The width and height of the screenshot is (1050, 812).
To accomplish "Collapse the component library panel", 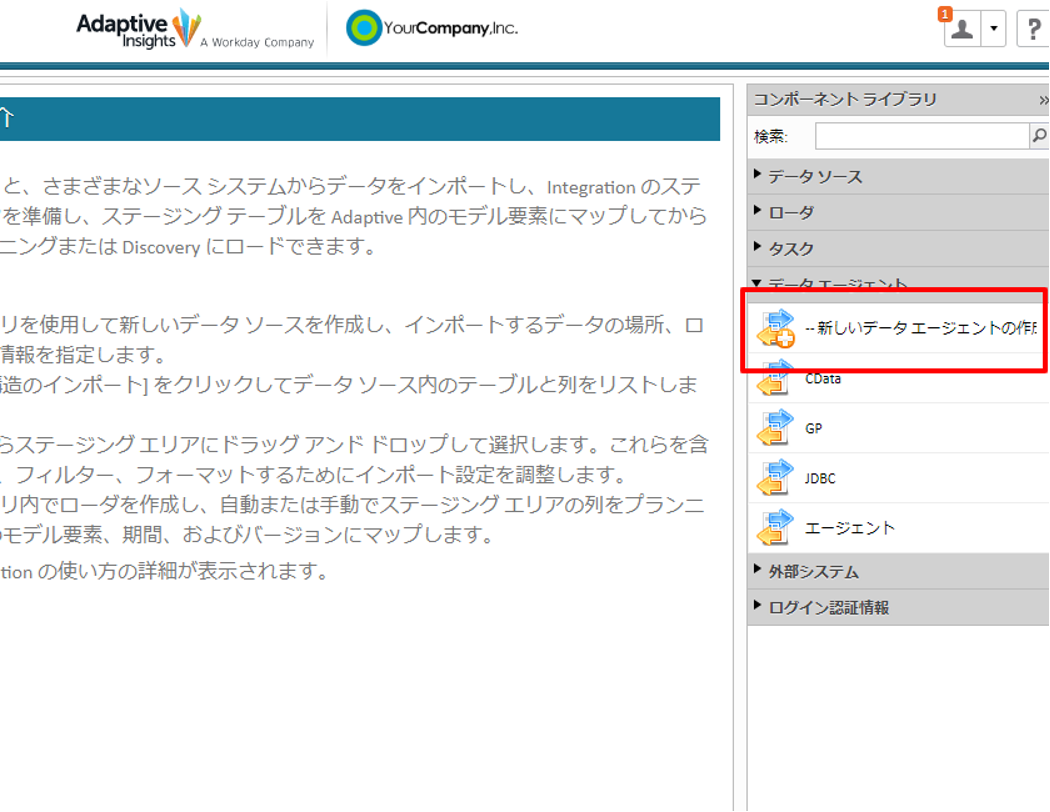I will 1043,100.
